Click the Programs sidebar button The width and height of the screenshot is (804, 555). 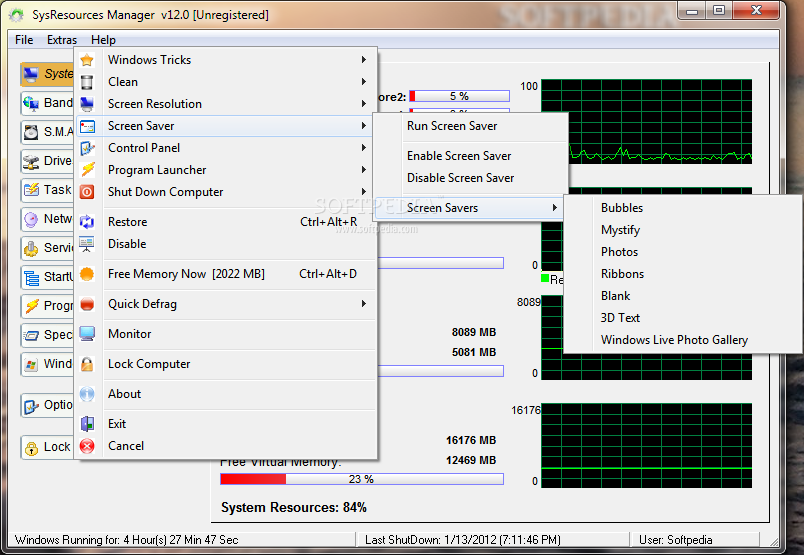point(47,306)
